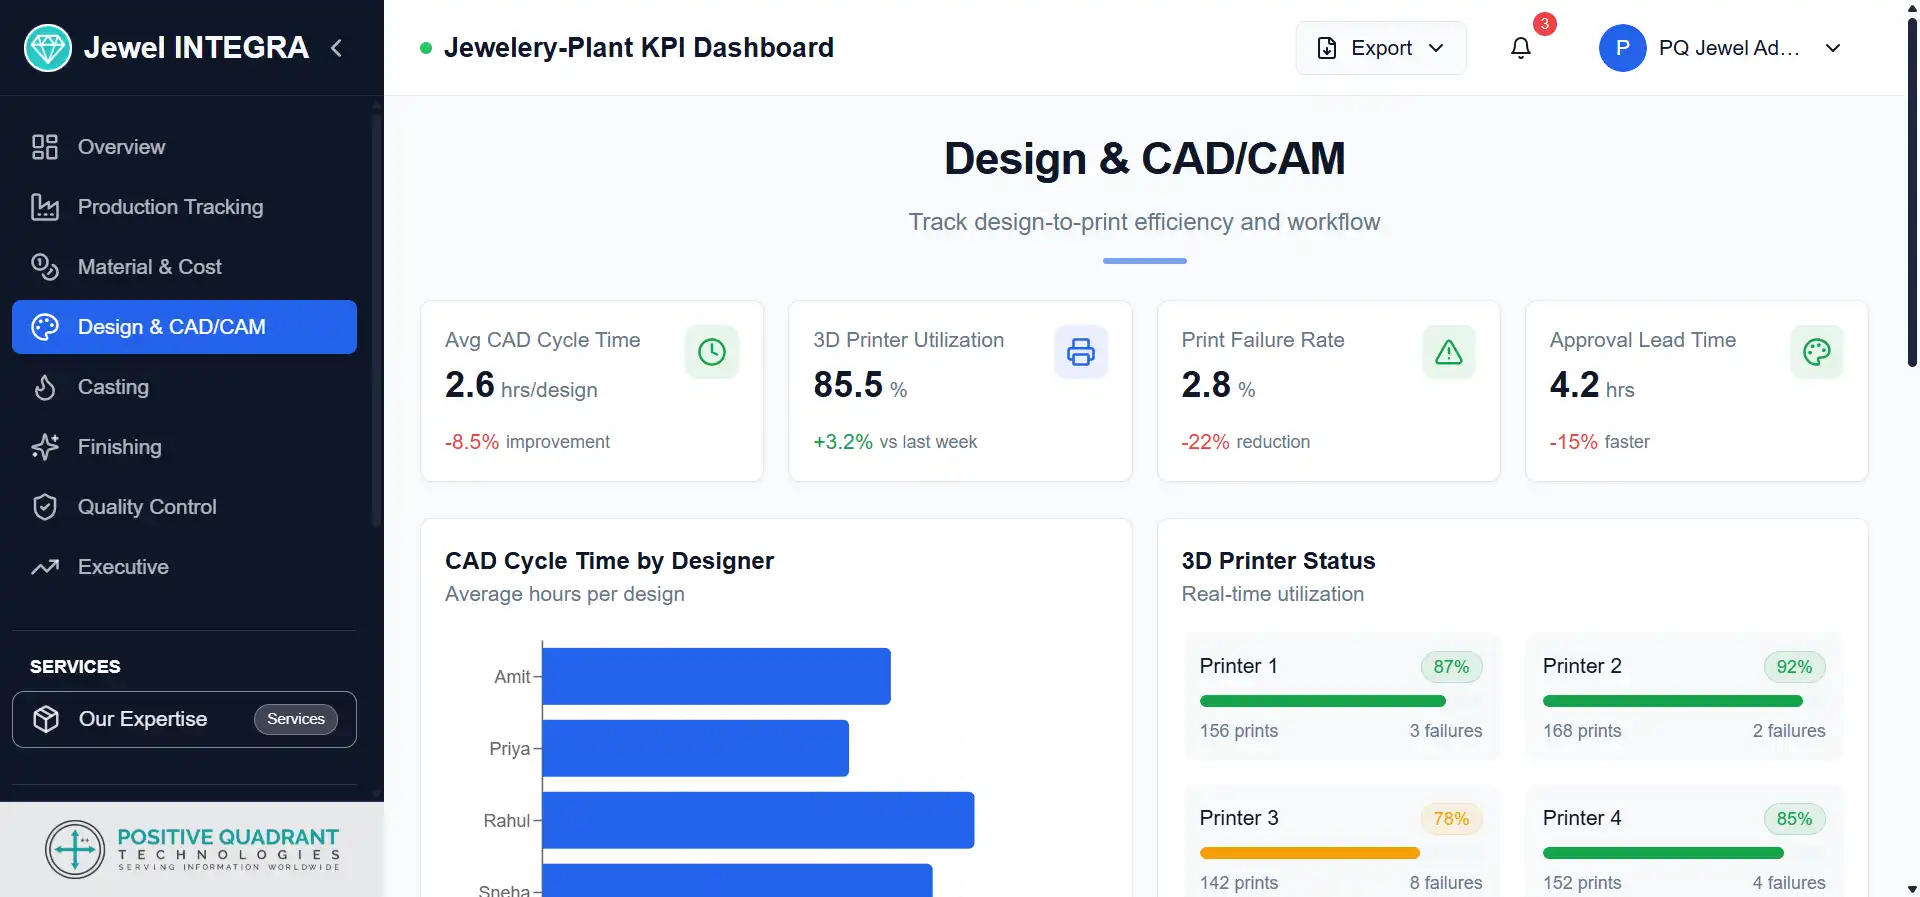The height and width of the screenshot is (897, 1920).
Task: Click the 3D Printer Status heading
Action: coord(1278,561)
